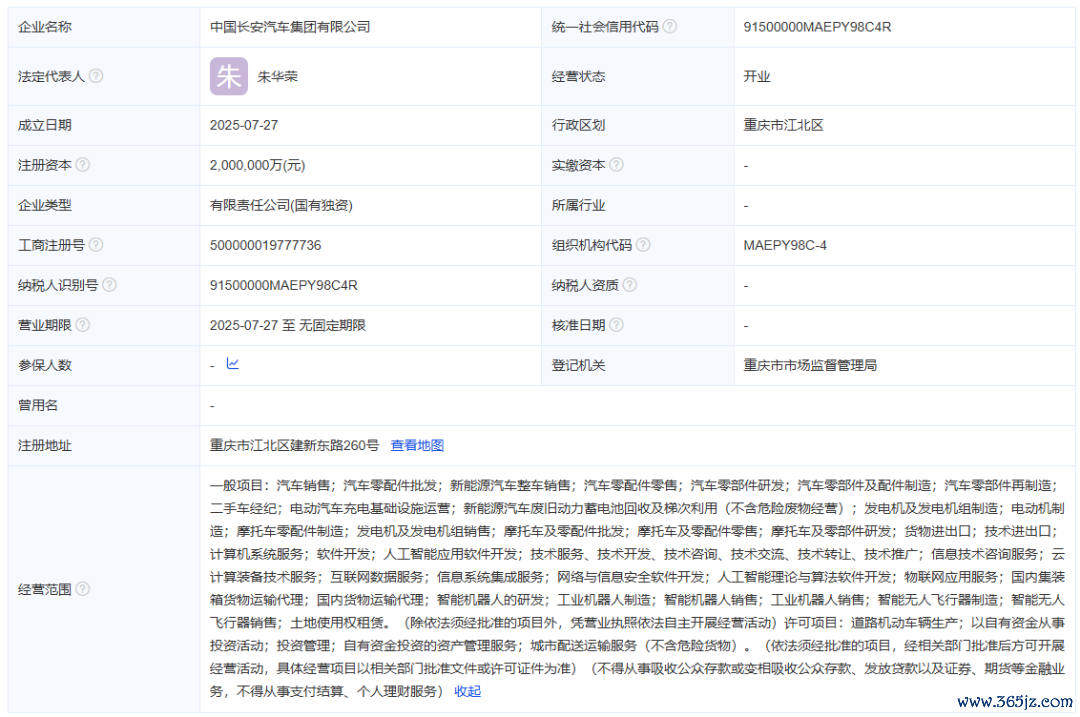Click the 登记机关 label cell
1080x717 pixels.
point(638,365)
